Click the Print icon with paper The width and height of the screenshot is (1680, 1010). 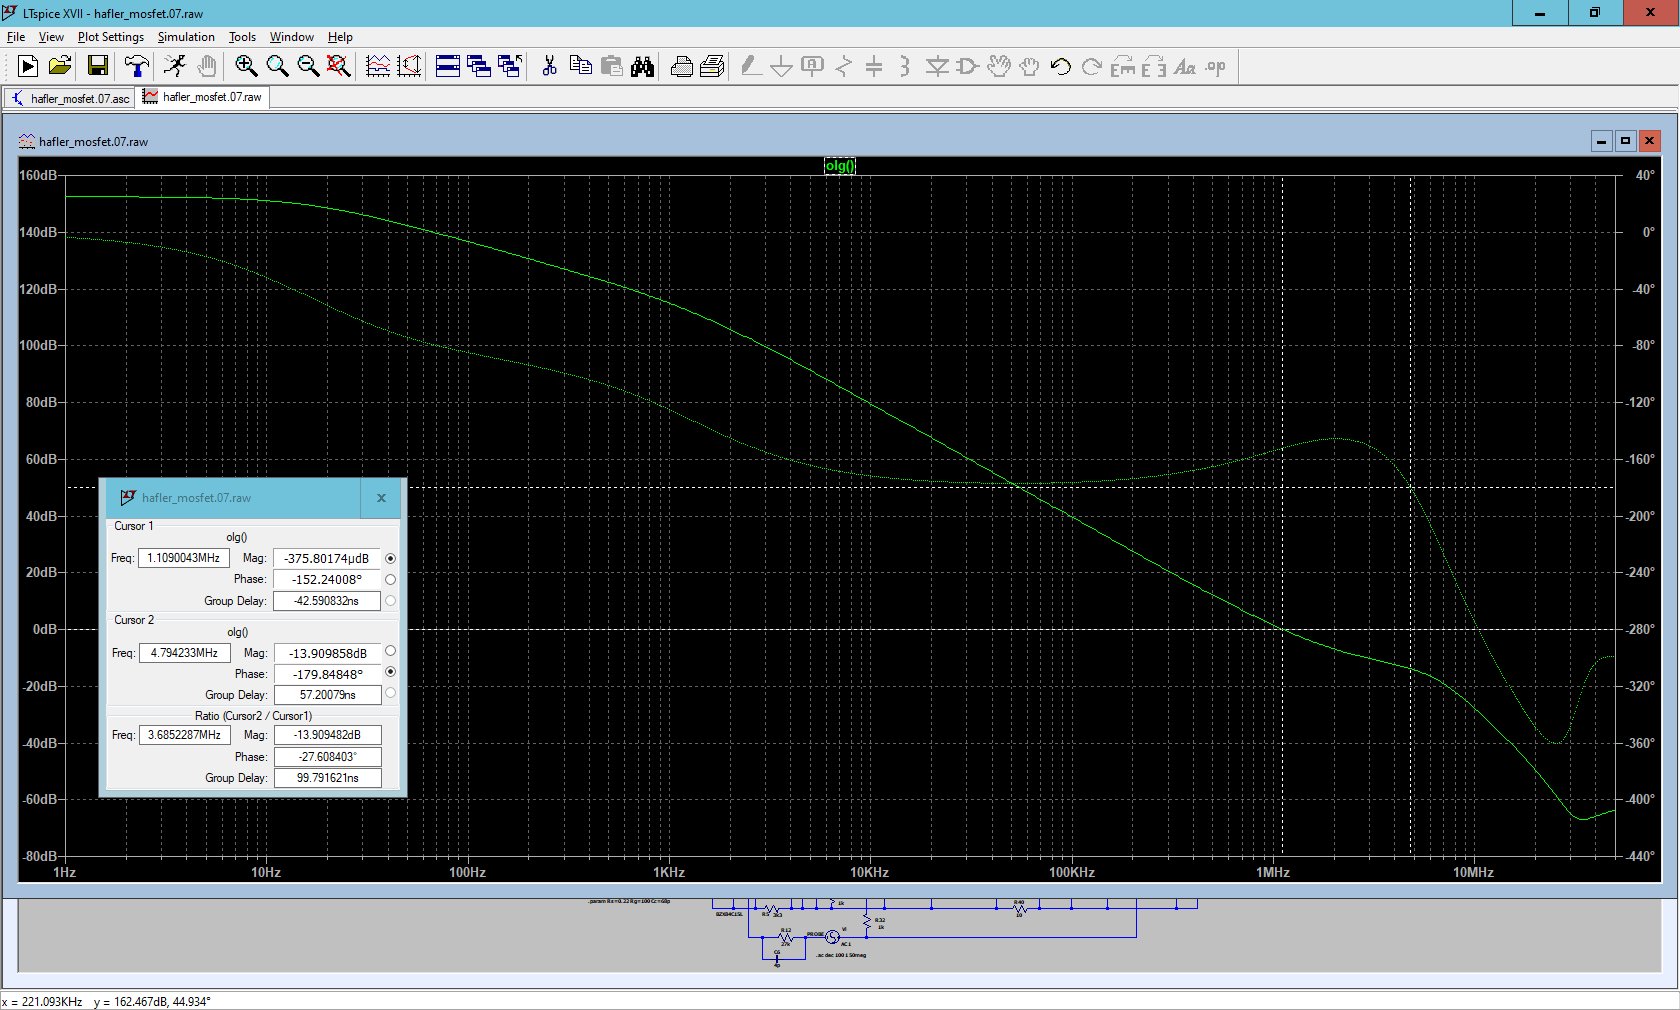[x=713, y=66]
